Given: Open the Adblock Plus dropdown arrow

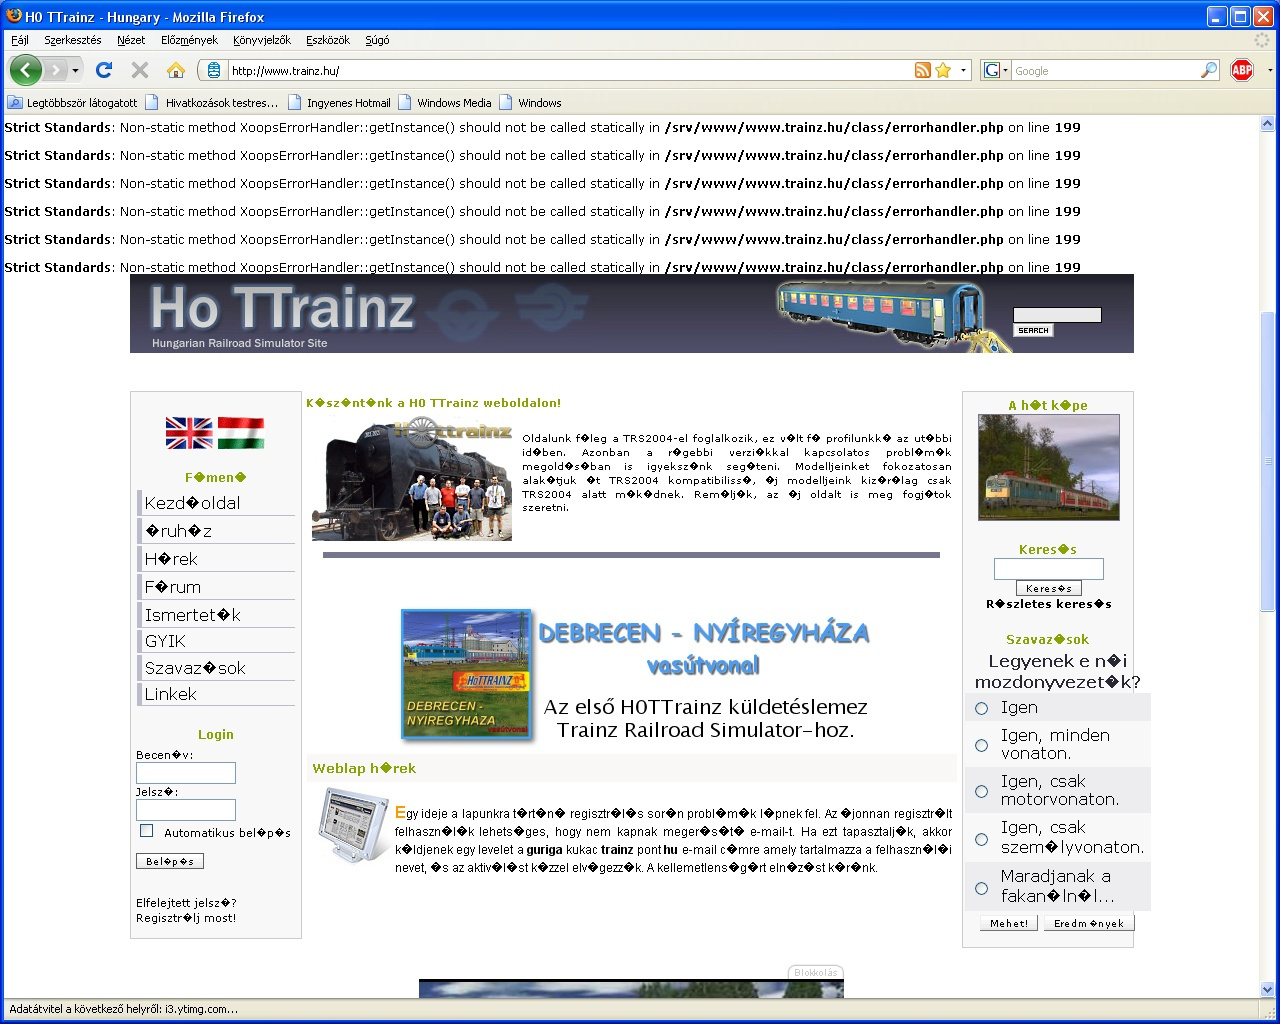Looking at the screenshot, I should pos(1270,71).
